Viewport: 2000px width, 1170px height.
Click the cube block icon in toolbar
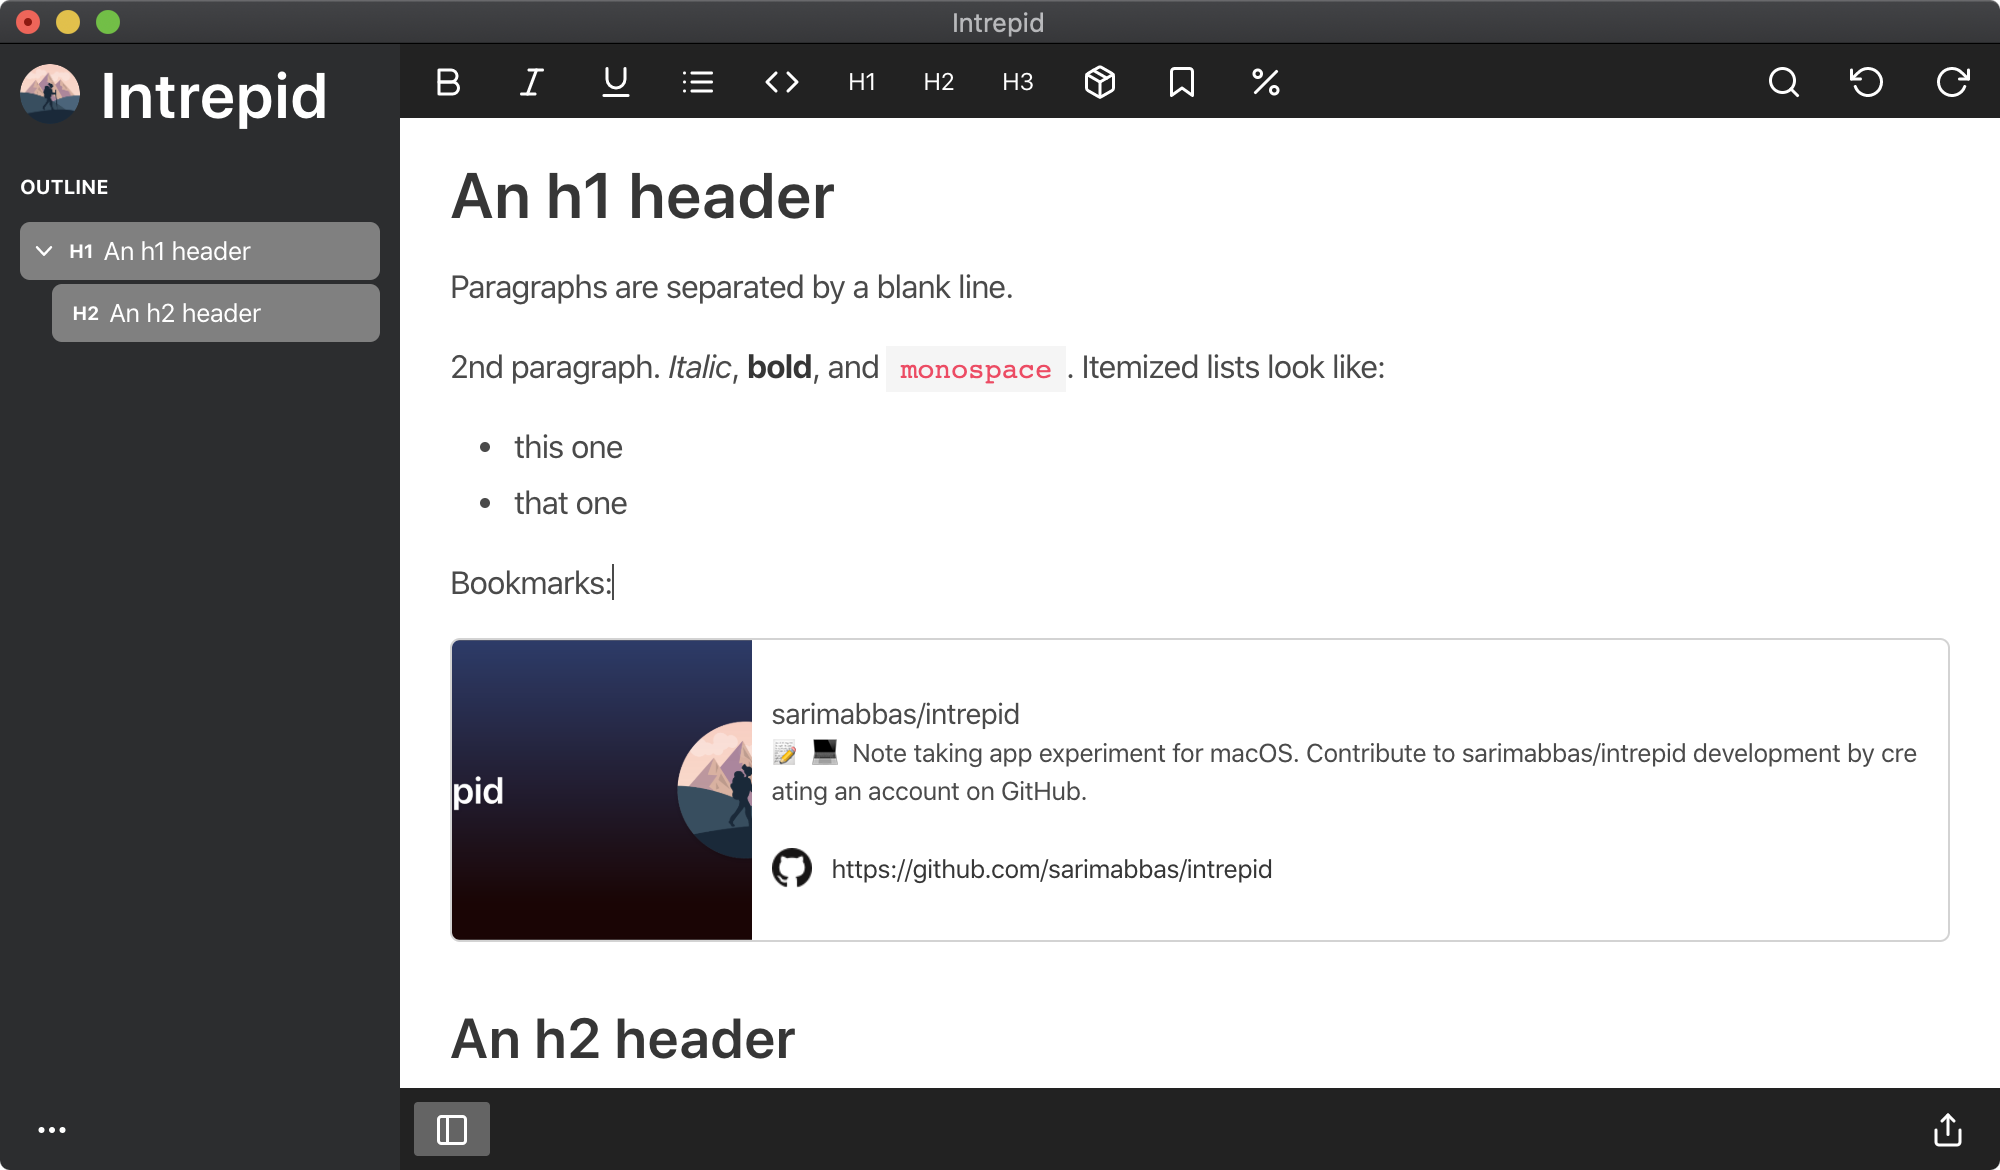point(1100,82)
